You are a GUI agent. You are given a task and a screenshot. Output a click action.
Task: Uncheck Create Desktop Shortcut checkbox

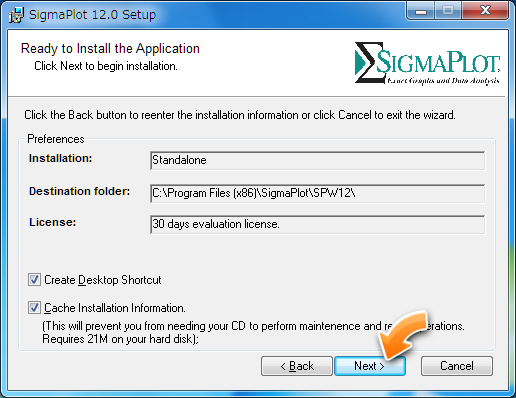click(x=34, y=280)
